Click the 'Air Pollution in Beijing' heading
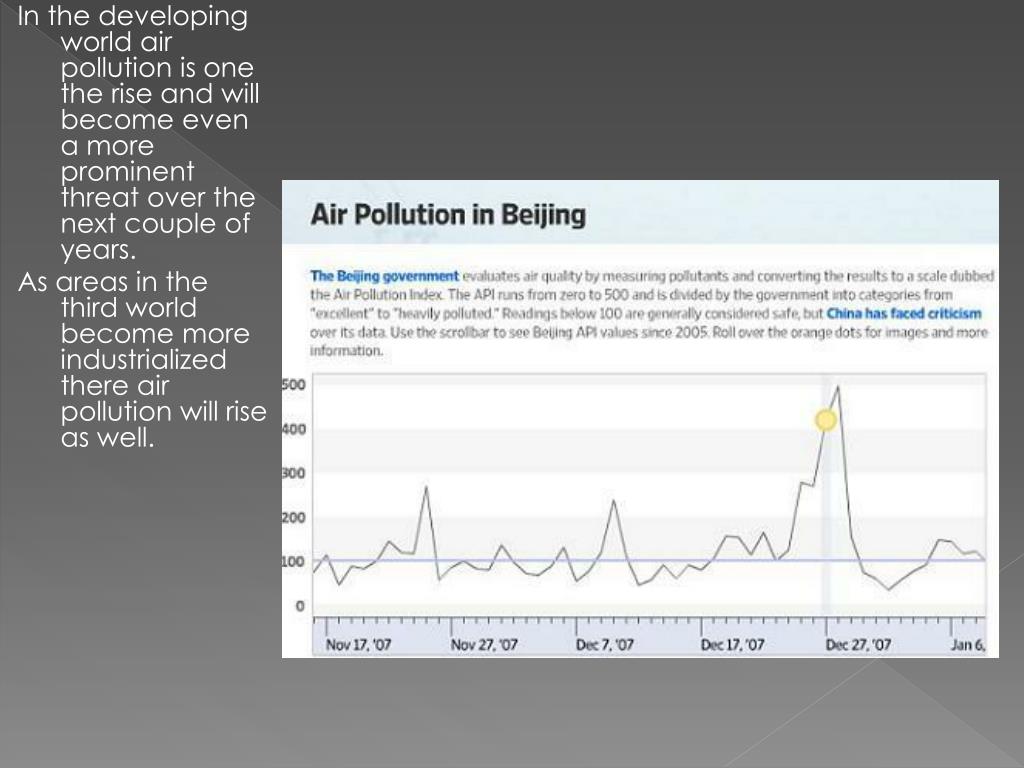This screenshot has height=768, width=1024. point(448,215)
